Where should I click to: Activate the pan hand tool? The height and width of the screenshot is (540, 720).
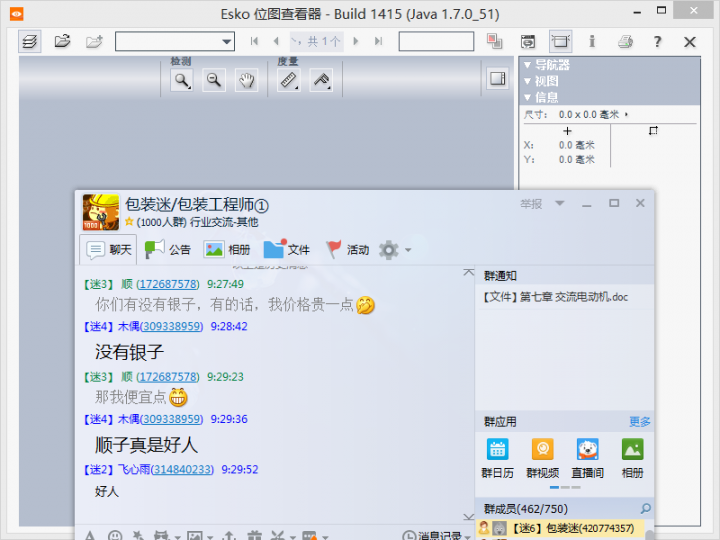click(245, 81)
